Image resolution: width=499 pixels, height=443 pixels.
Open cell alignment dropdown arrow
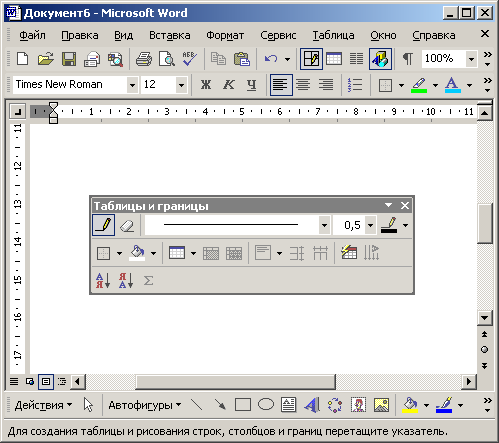[279, 253]
